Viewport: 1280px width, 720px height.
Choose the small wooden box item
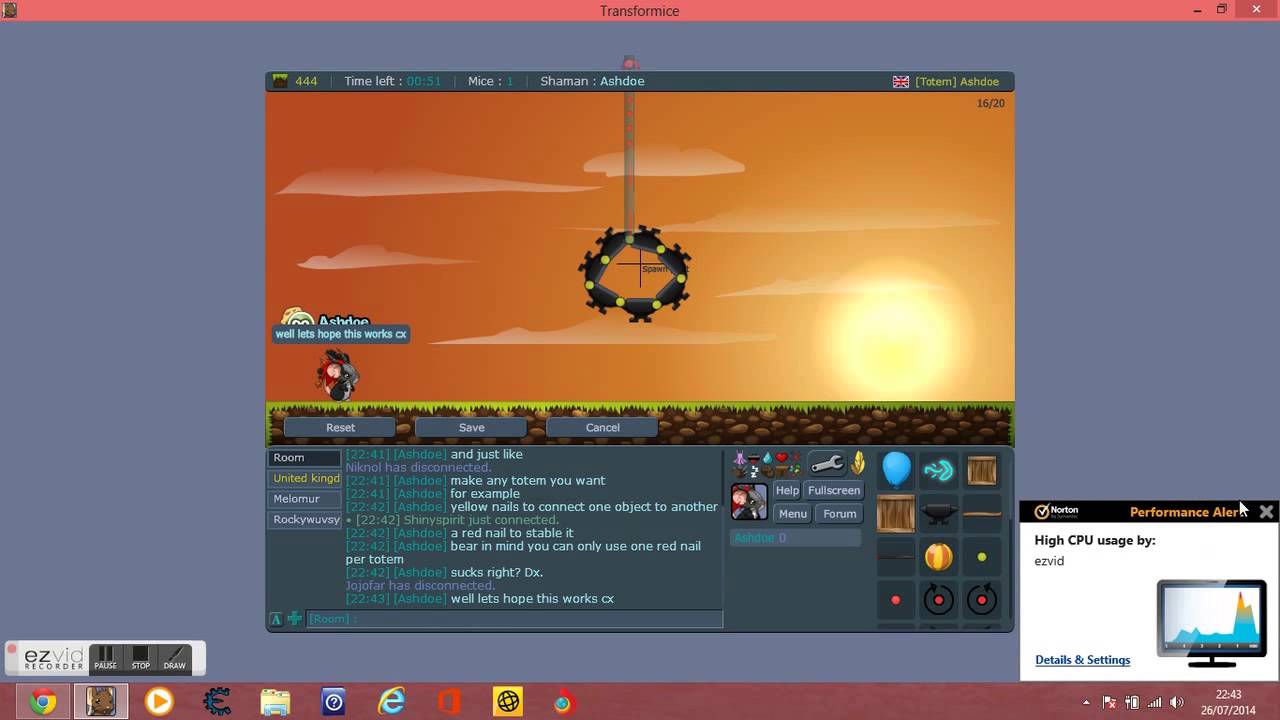click(981, 470)
